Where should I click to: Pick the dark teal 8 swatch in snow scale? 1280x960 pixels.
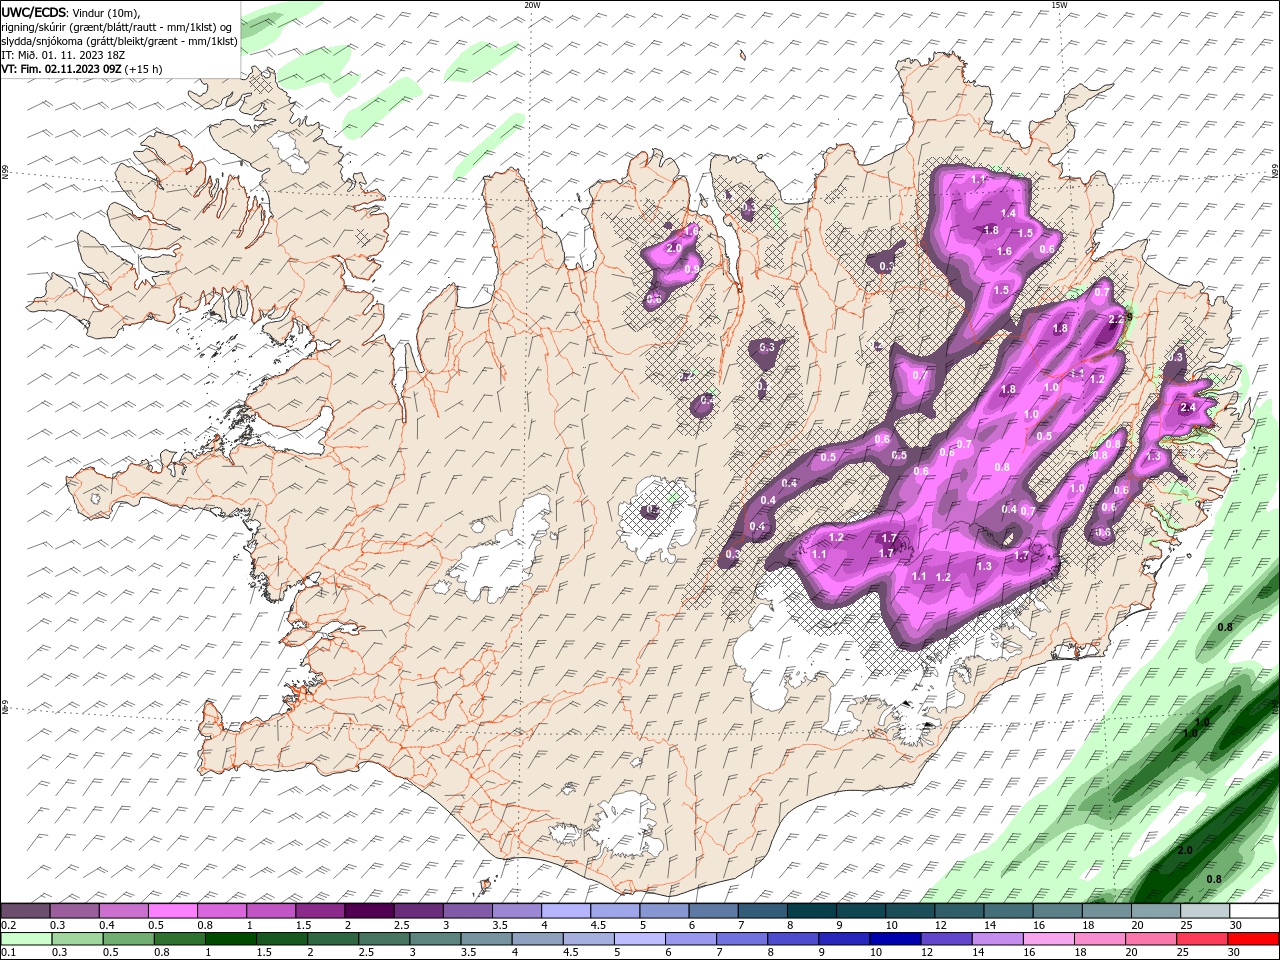812,911
